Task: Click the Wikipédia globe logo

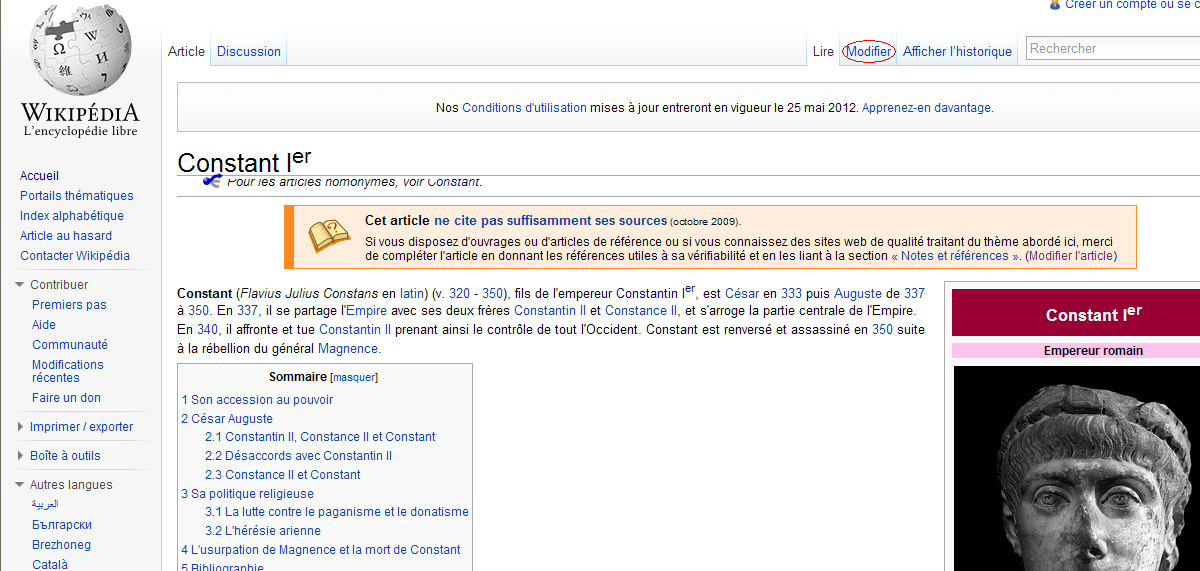Action: point(80,50)
